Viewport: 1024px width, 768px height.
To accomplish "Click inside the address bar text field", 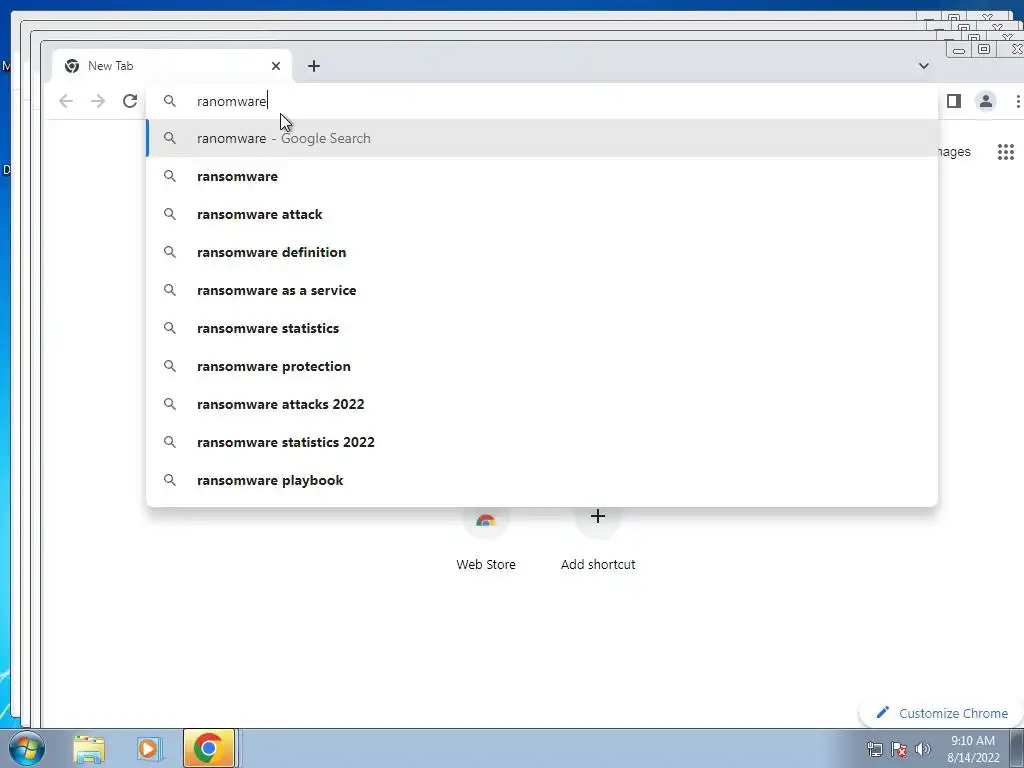I will 542,101.
